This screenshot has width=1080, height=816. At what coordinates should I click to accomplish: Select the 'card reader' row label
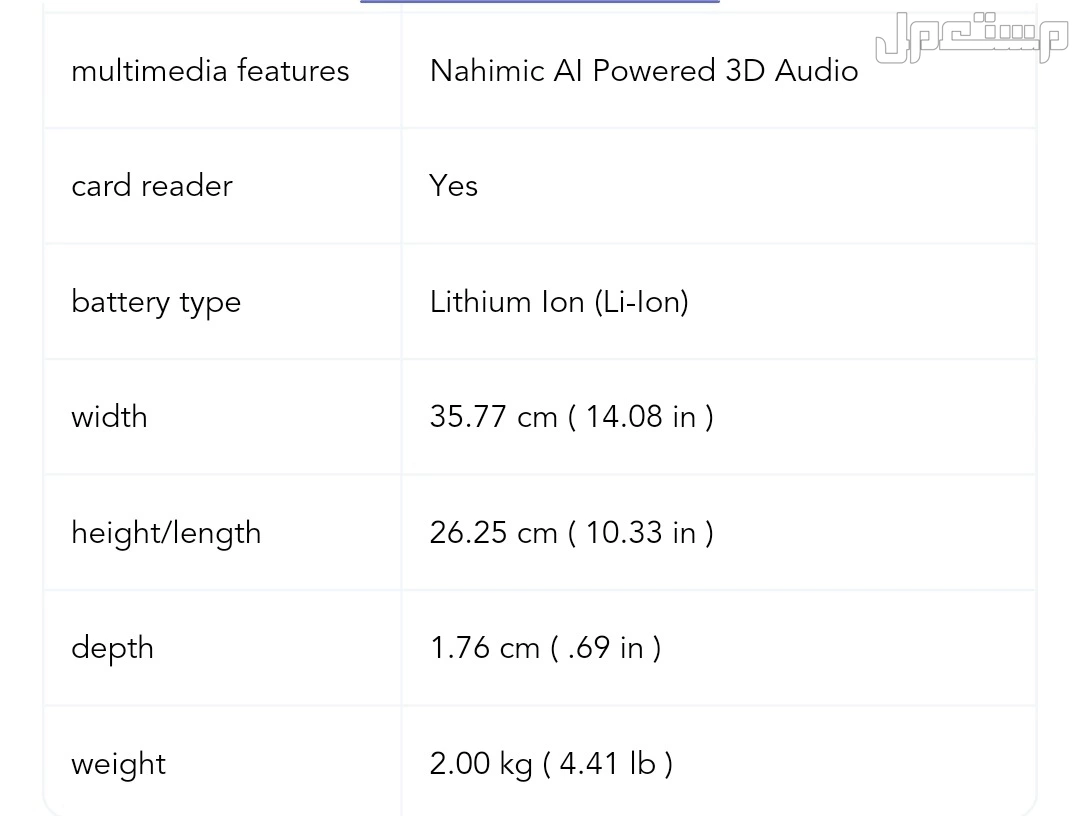[x=152, y=186]
